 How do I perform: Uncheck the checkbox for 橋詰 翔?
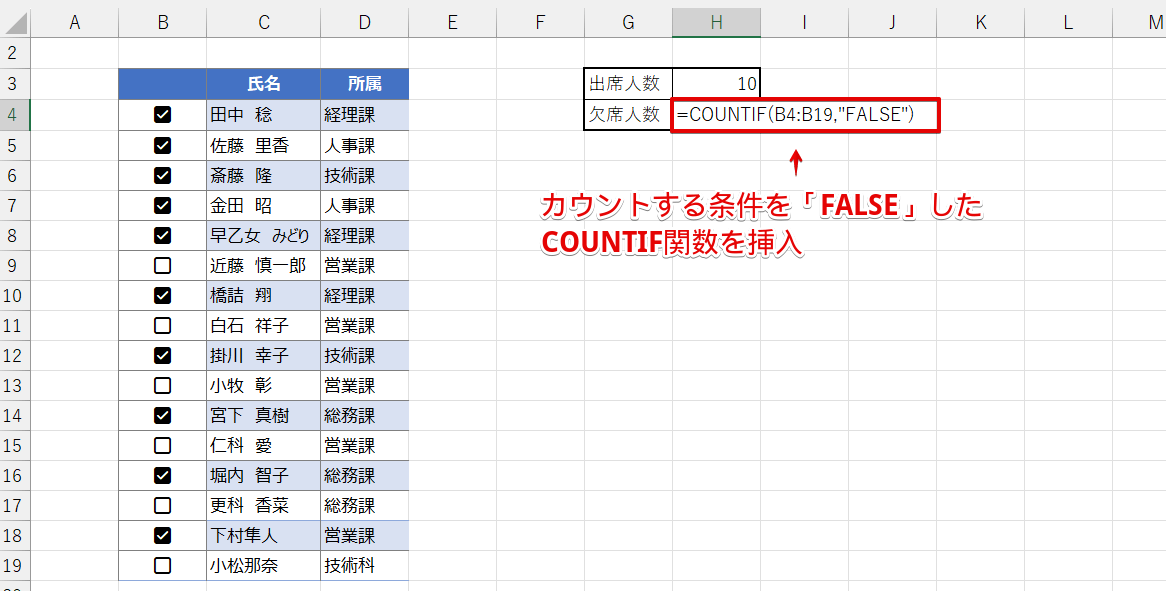pyautogui.click(x=162, y=295)
